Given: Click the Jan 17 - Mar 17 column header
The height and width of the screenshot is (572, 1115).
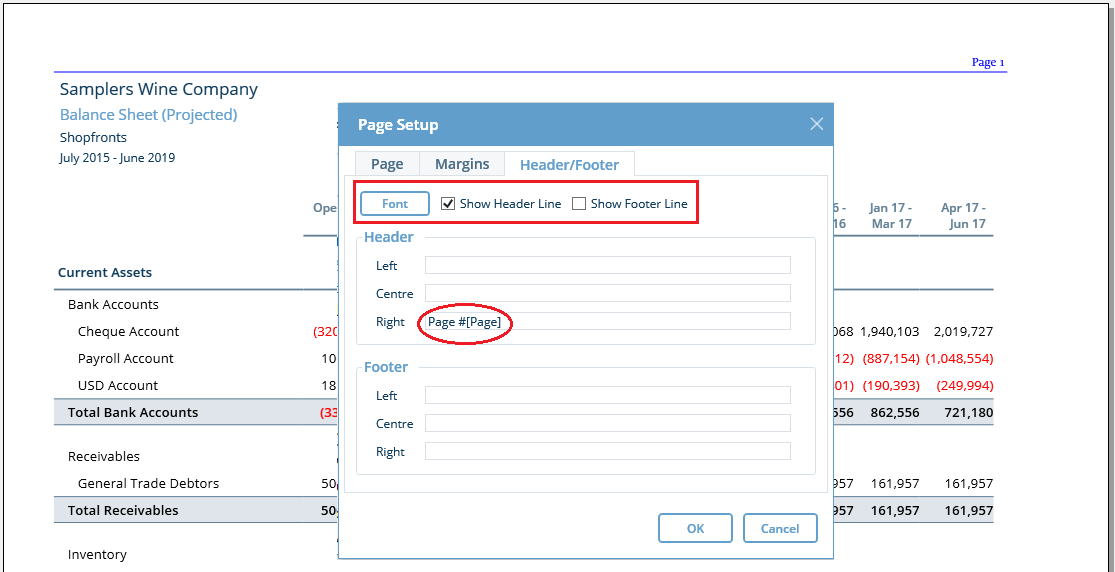Looking at the screenshot, I should pos(890,216).
